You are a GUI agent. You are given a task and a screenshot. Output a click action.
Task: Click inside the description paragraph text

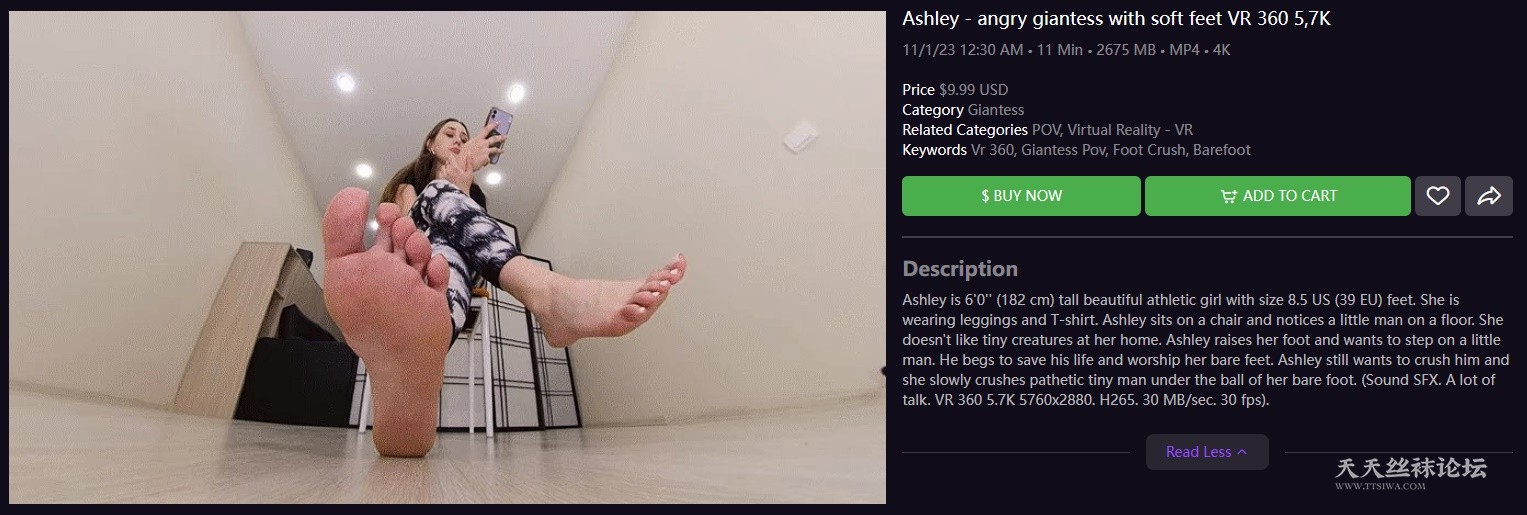point(1206,350)
